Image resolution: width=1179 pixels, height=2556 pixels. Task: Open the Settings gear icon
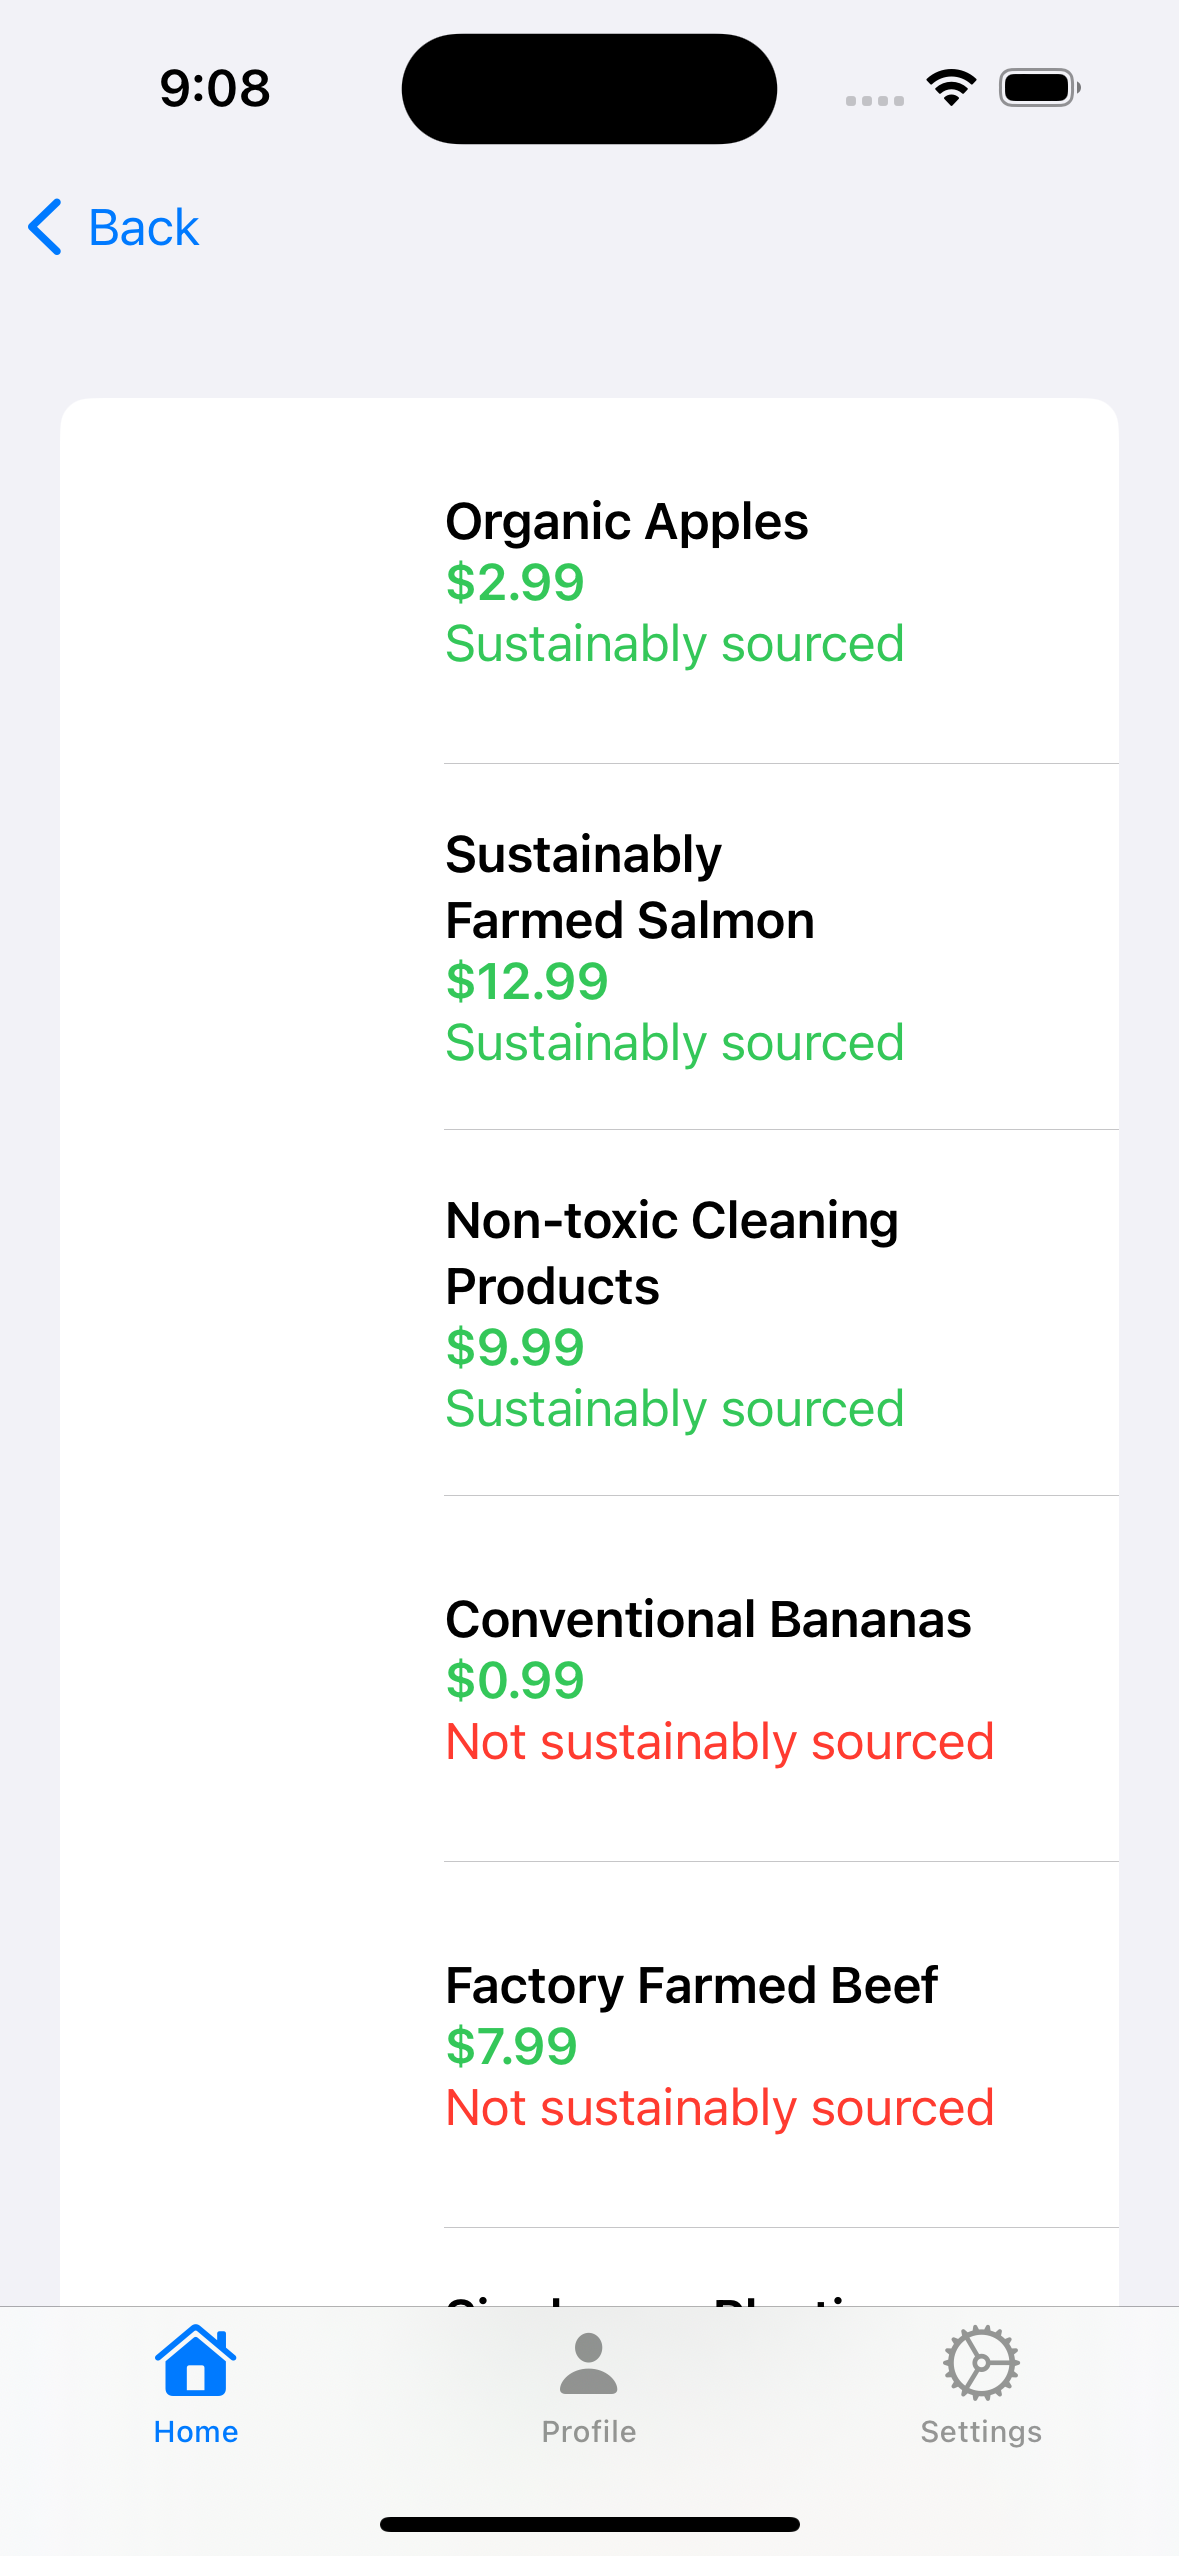pyautogui.click(x=981, y=2362)
